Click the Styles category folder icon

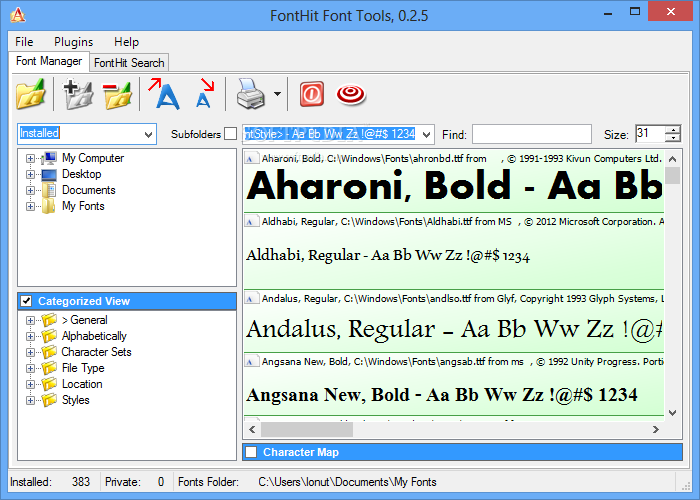coord(49,400)
